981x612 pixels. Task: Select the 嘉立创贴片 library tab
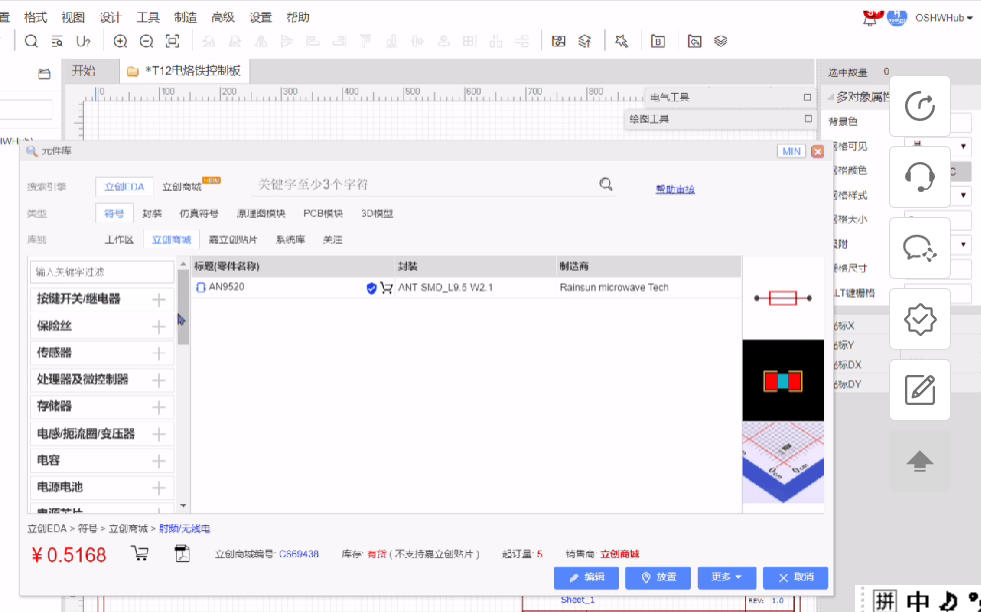click(233, 240)
